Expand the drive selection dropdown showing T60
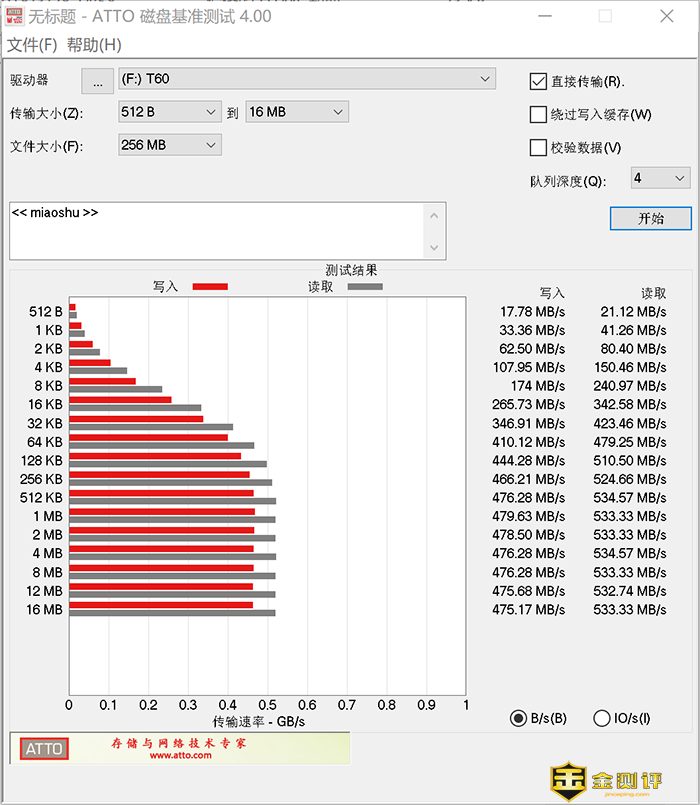This screenshot has width=700, height=805. coord(485,79)
